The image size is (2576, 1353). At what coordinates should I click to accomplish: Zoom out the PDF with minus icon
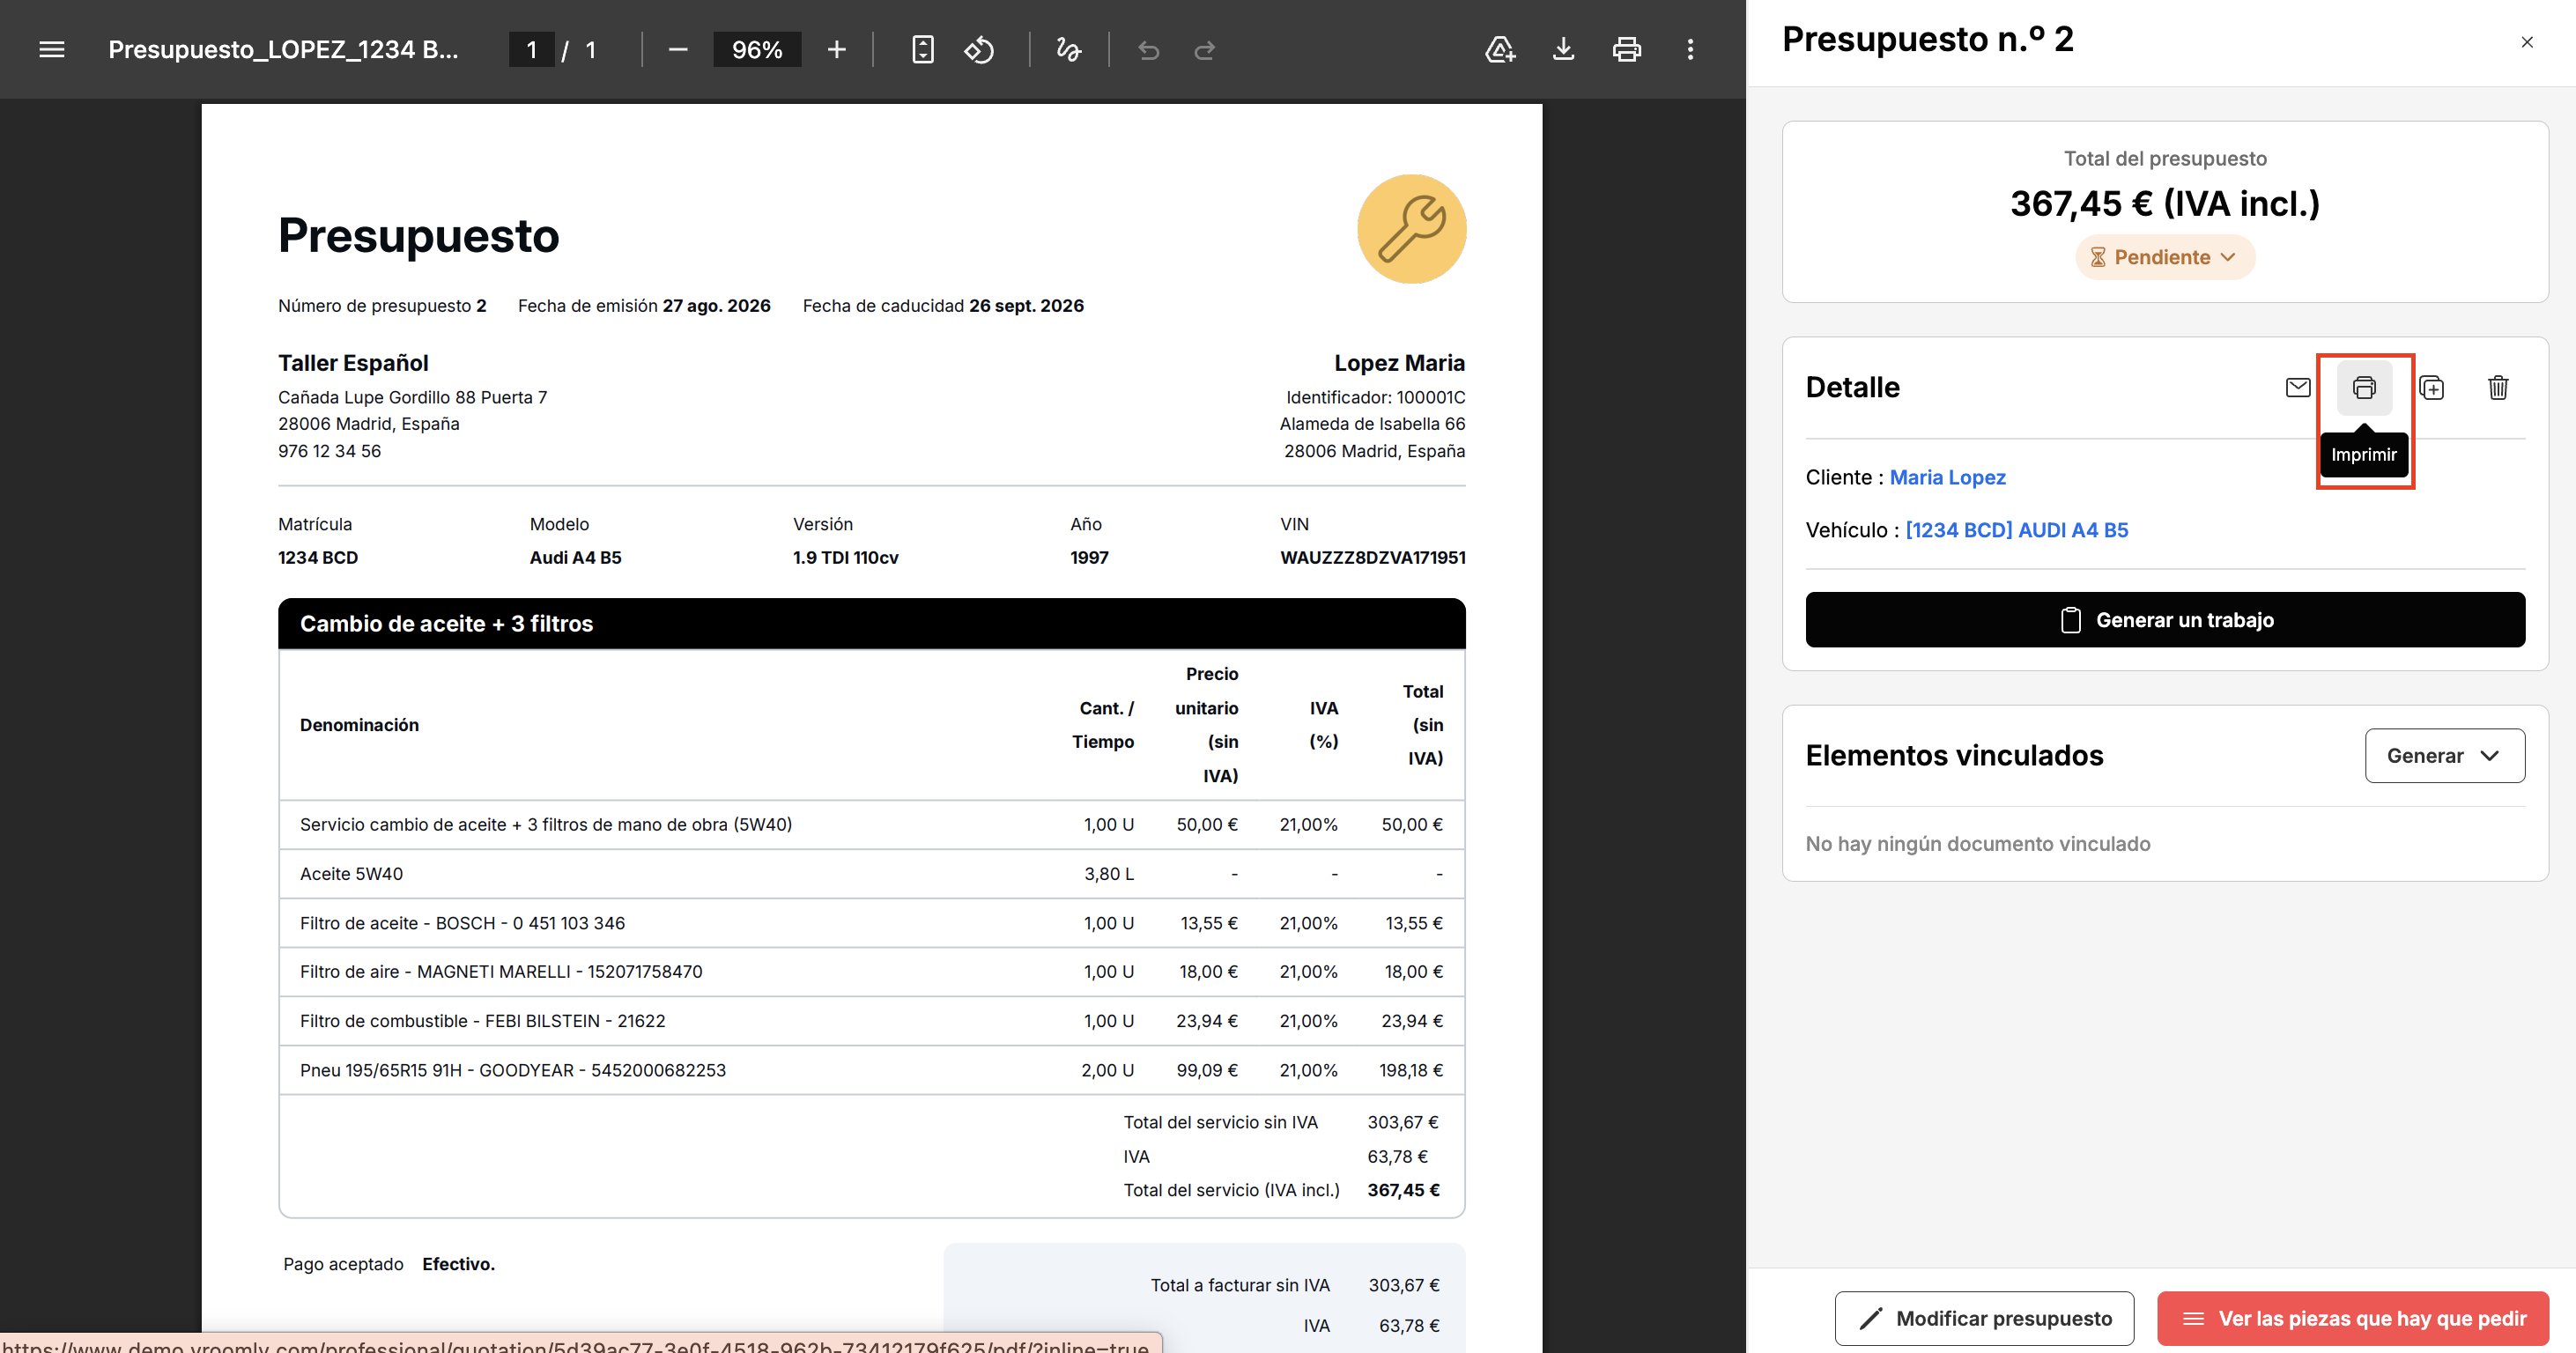click(x=677, y=49)
